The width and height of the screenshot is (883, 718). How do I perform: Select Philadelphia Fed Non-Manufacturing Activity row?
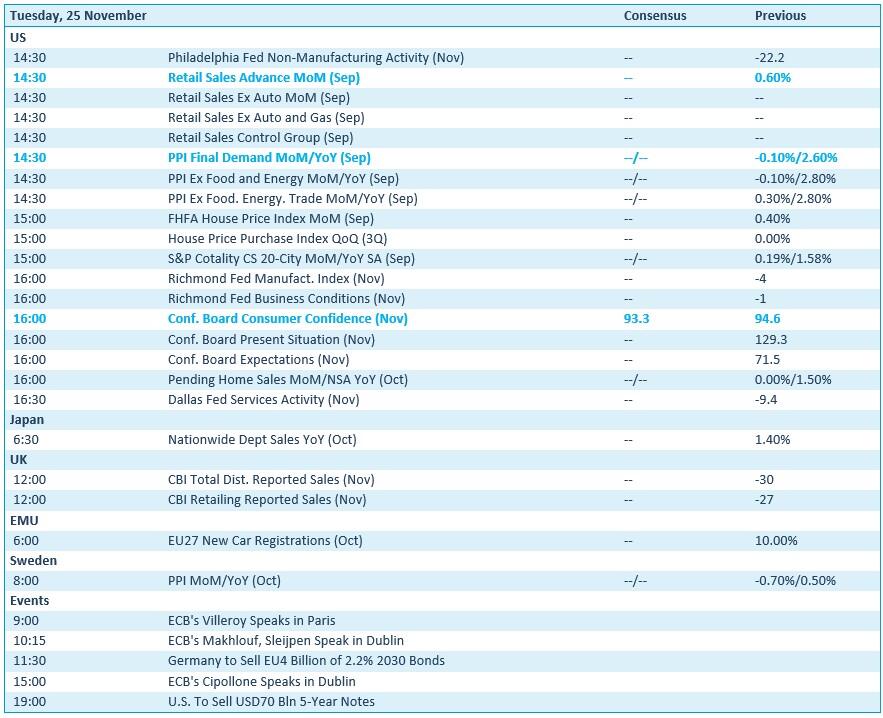click(315, 58)
